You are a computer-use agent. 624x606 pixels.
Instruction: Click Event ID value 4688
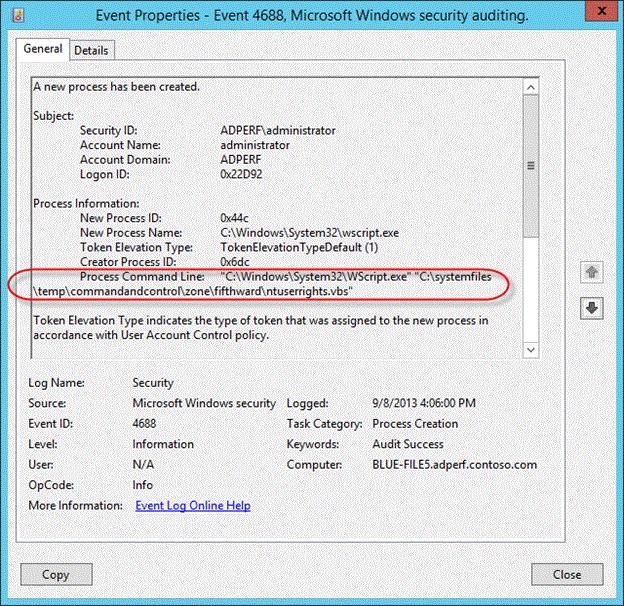[144, 423]
